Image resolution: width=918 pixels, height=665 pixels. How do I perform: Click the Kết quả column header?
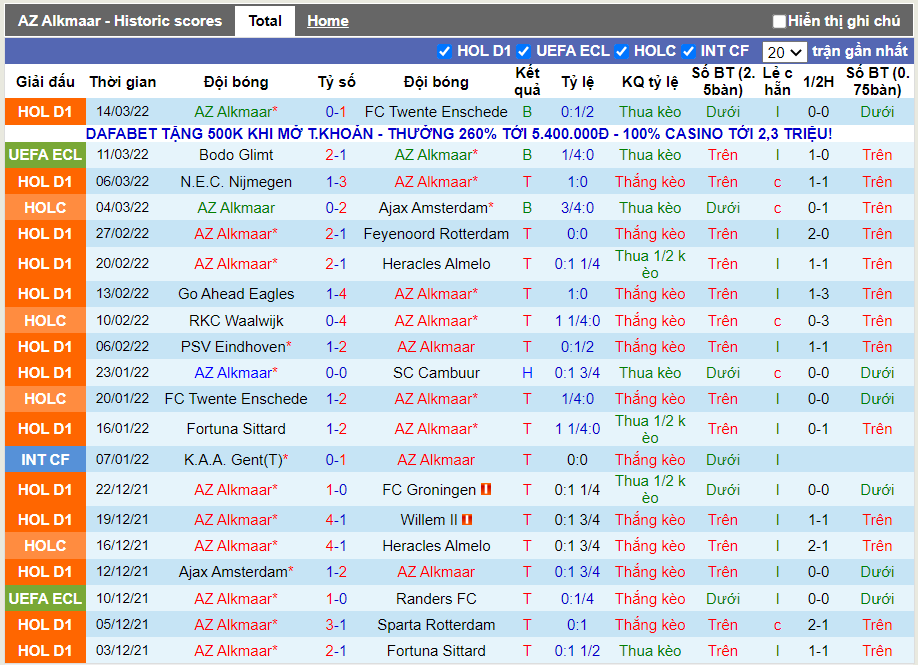click(527, 81)
